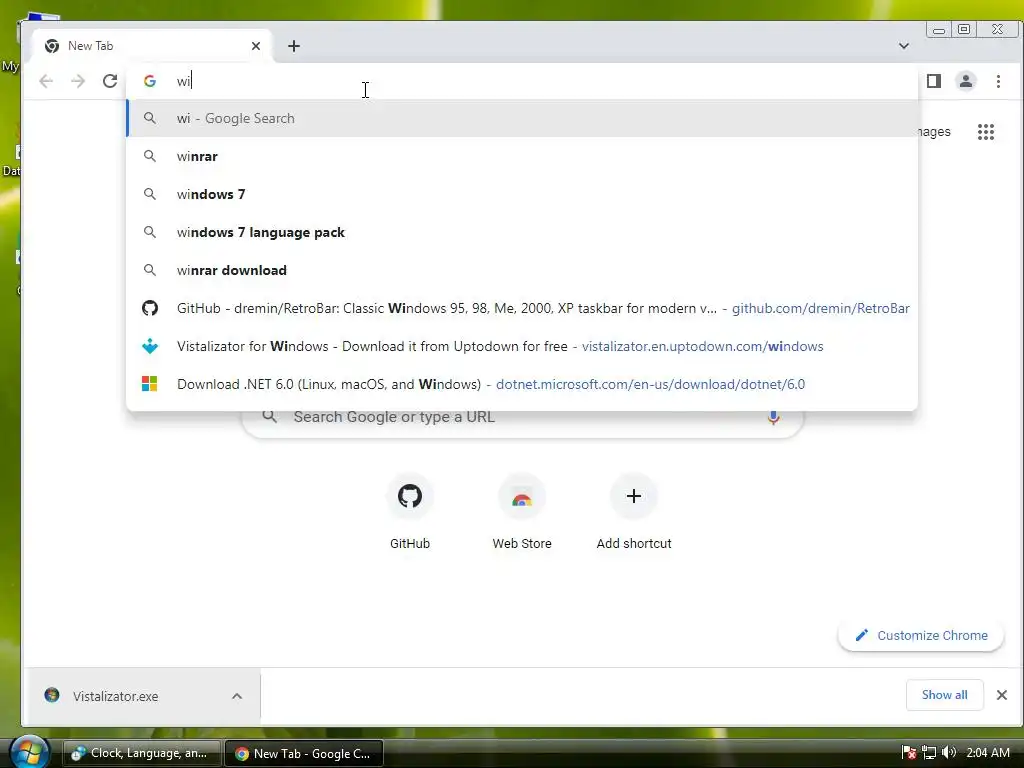Open the downloaded Vistalizator.exe item
This screenshot has width=1024, height=768.
116,696
